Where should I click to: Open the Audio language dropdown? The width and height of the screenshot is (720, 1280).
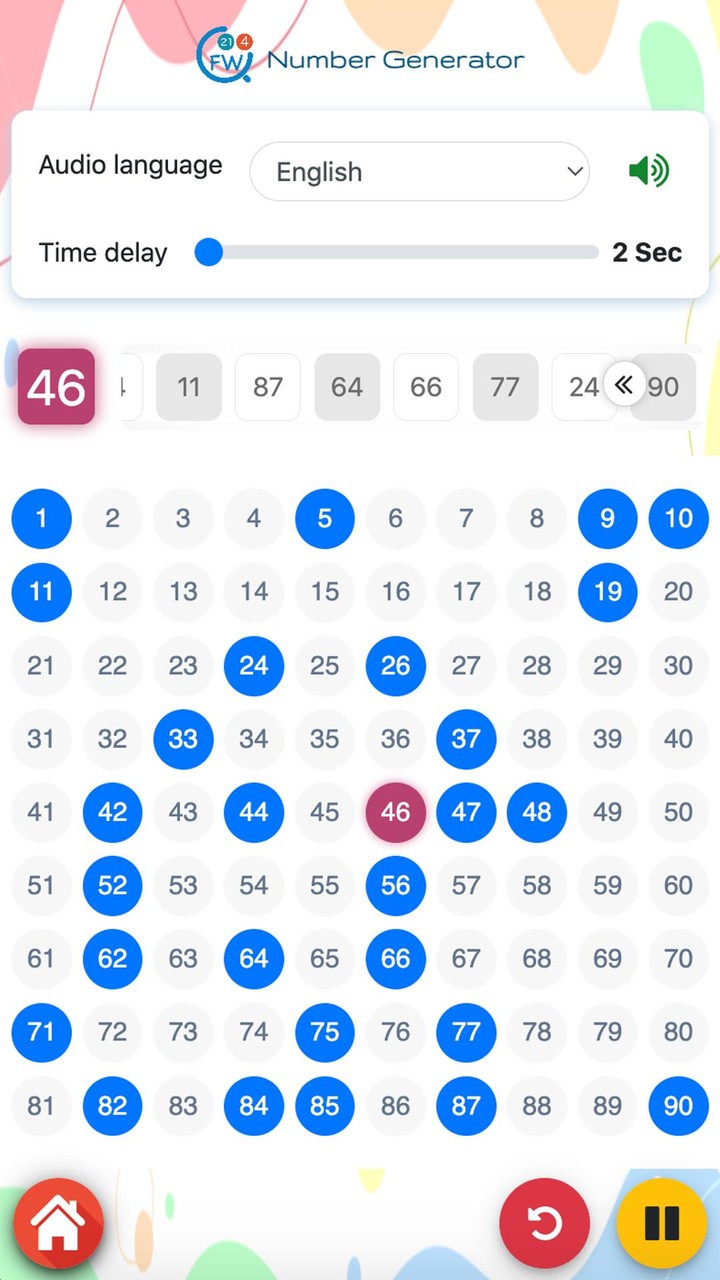(419, 171)
